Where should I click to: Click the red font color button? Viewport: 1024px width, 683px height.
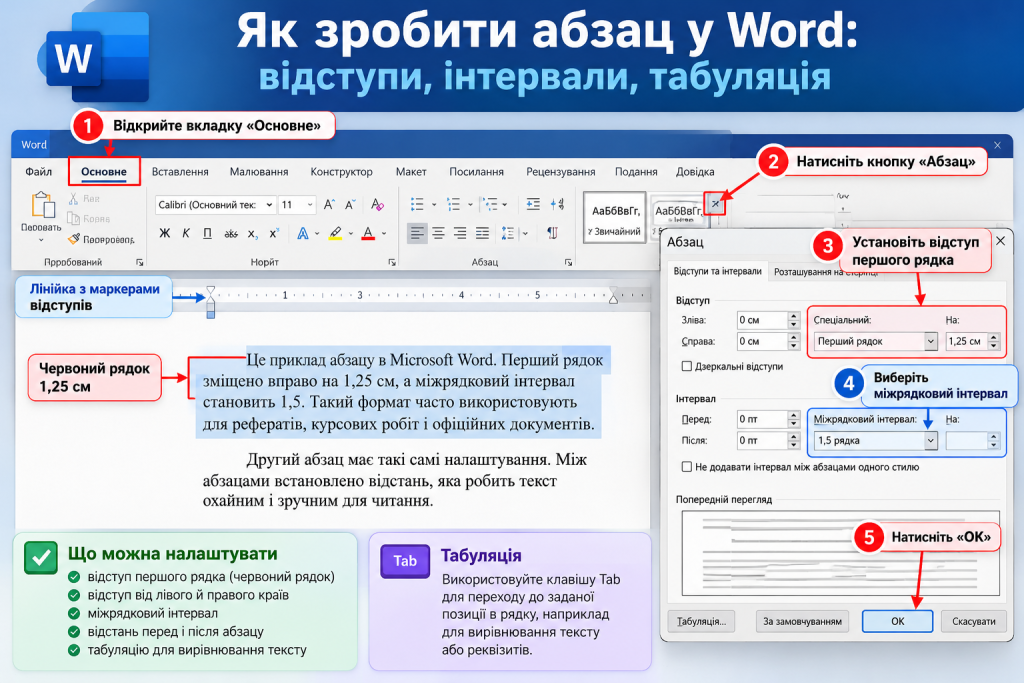pos(368,233)
